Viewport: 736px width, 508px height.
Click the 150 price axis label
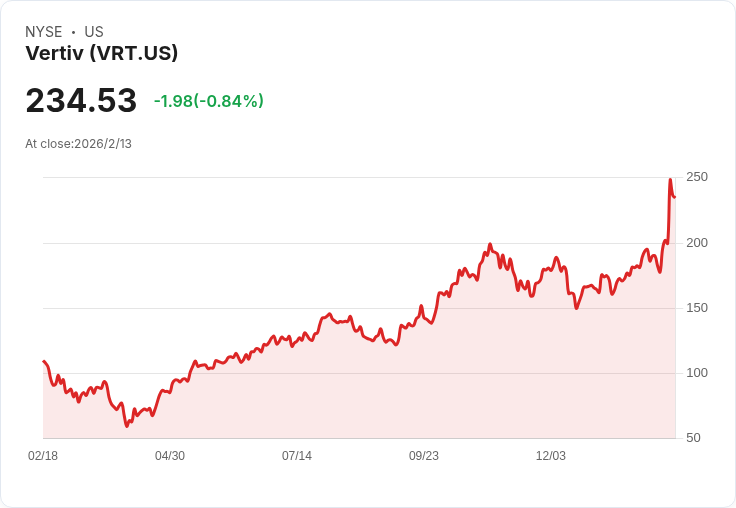coord(697,308)
